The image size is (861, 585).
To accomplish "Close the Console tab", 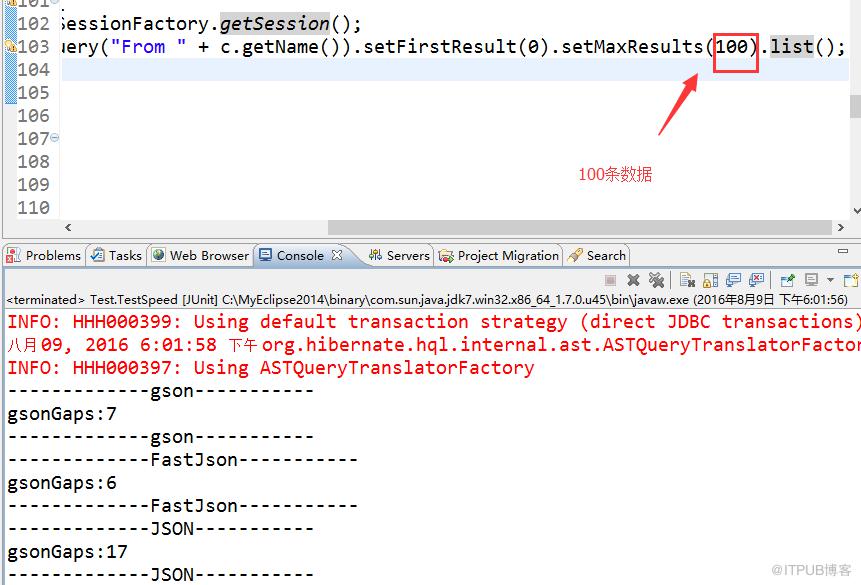I will 337,255.
